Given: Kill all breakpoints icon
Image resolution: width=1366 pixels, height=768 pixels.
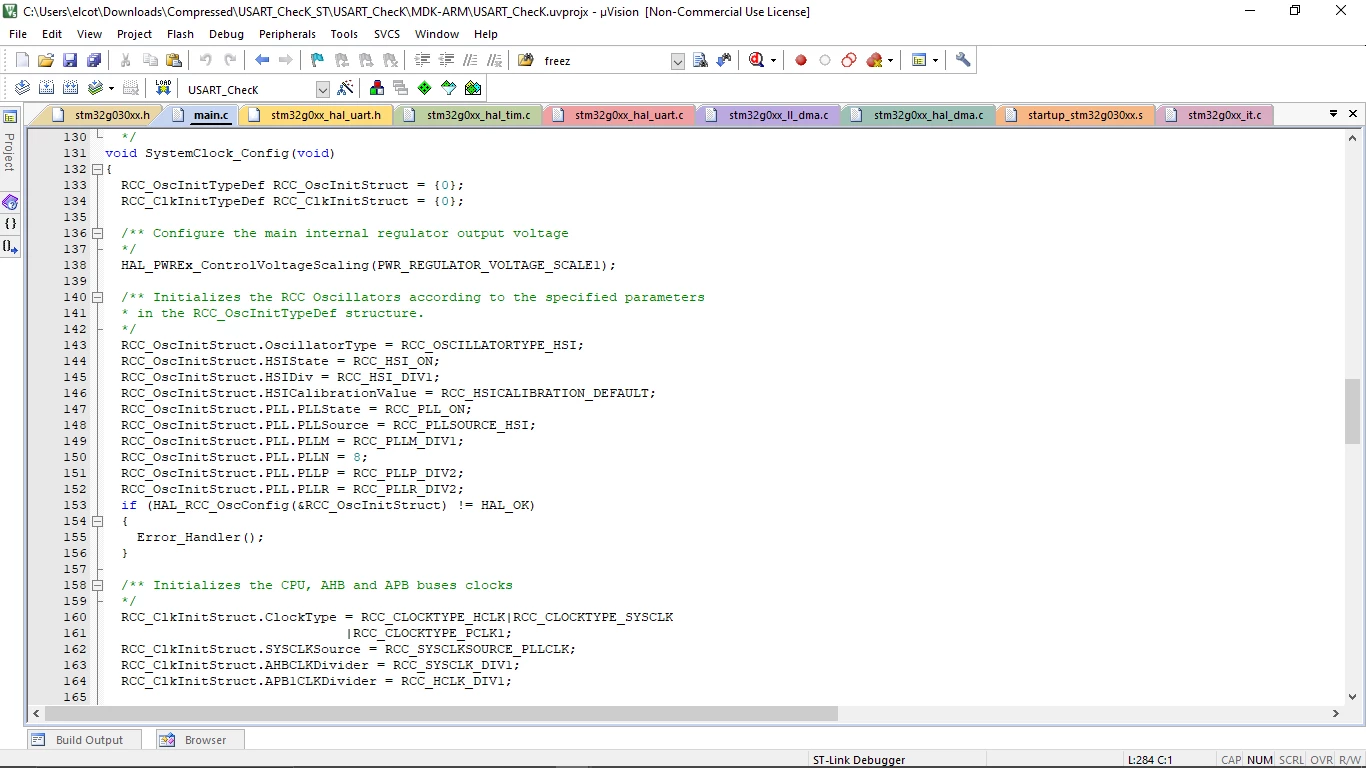Looking at the screenshot, I should [x=875, y=60].
